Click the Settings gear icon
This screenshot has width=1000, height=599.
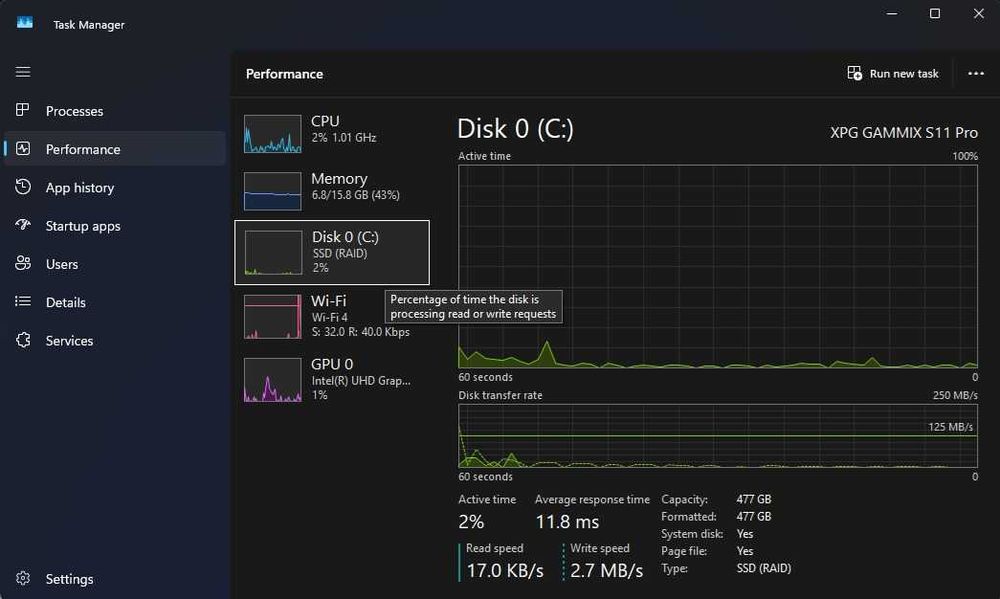23,579
